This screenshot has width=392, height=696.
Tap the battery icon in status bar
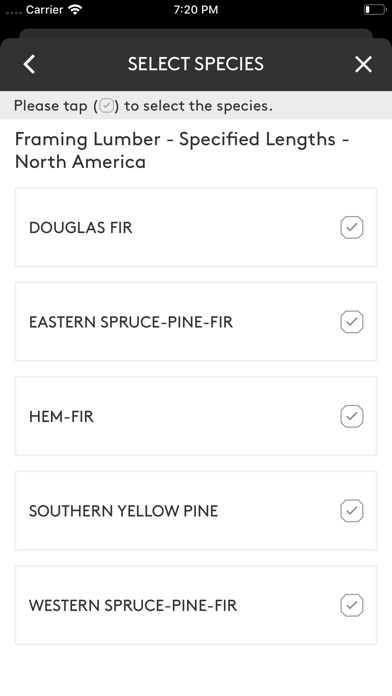[375, 10]
